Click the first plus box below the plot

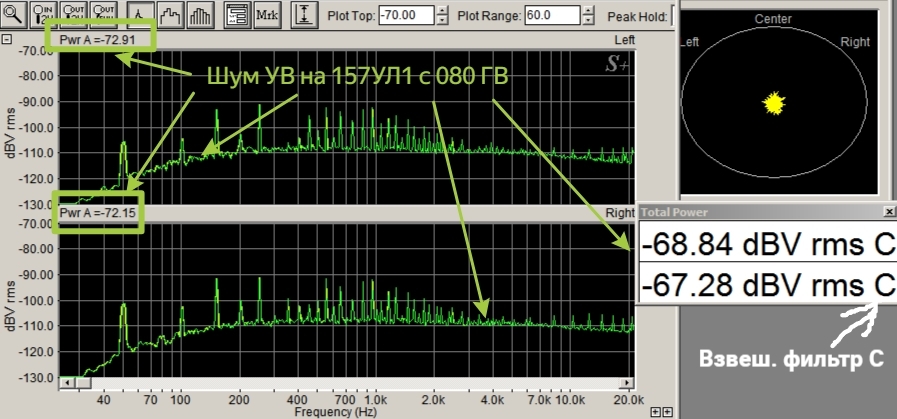click(x=657, y=412)
